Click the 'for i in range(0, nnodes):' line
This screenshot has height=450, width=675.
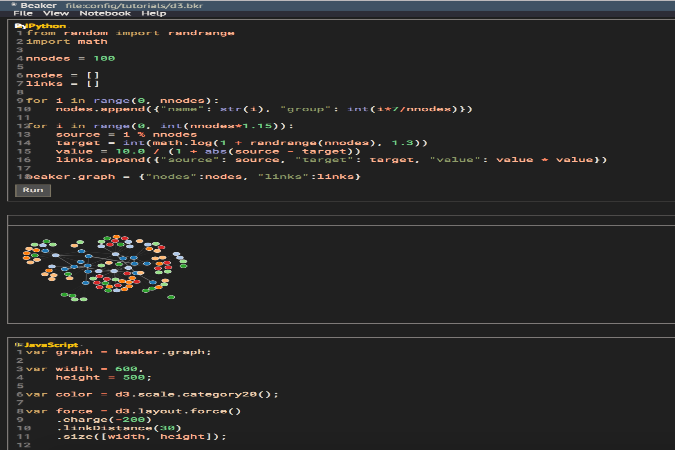click(122, 100)
